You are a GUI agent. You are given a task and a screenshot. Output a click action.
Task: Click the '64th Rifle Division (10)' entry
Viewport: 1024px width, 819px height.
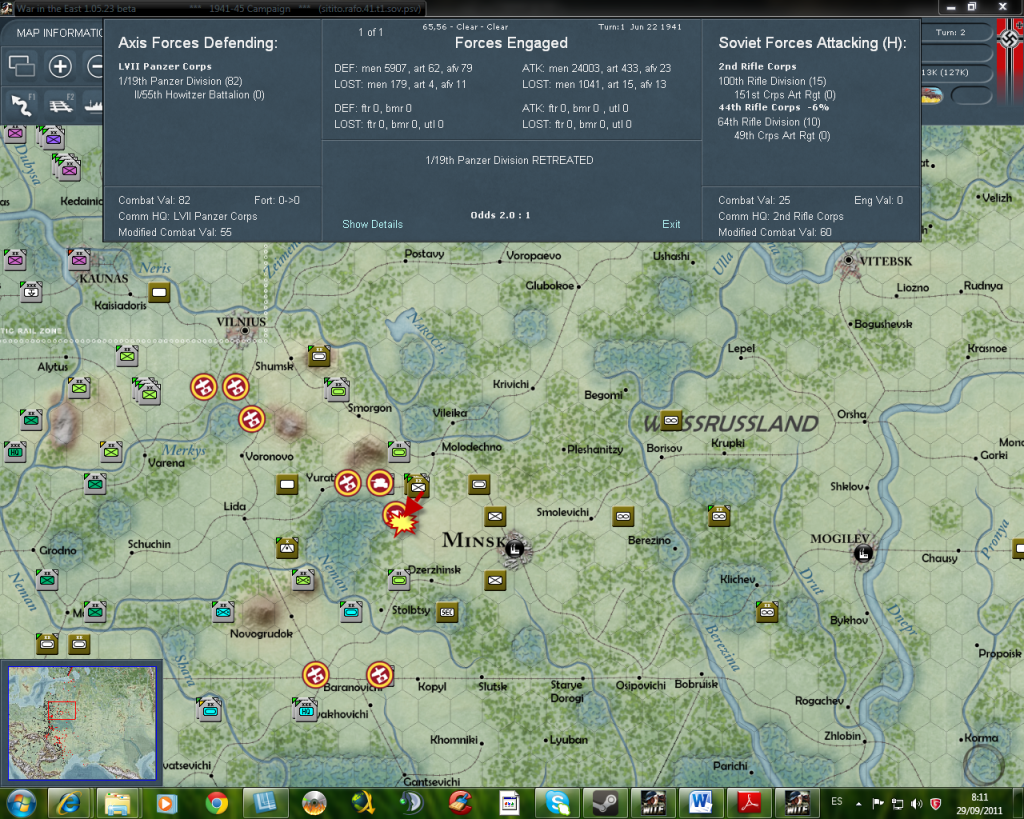click(769, 121)
